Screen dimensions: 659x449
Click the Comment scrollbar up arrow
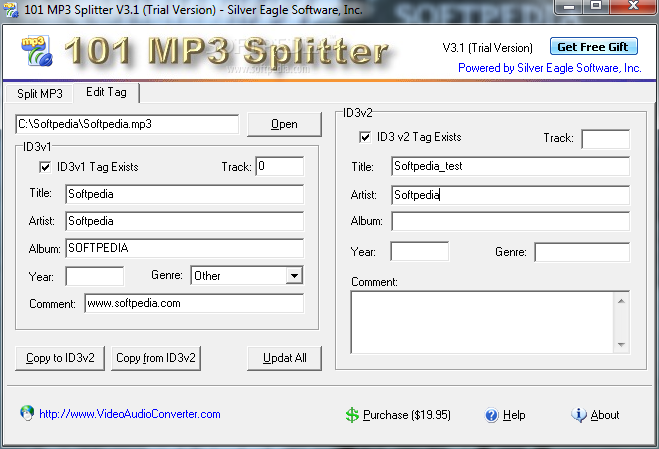[x=621, y=301]
